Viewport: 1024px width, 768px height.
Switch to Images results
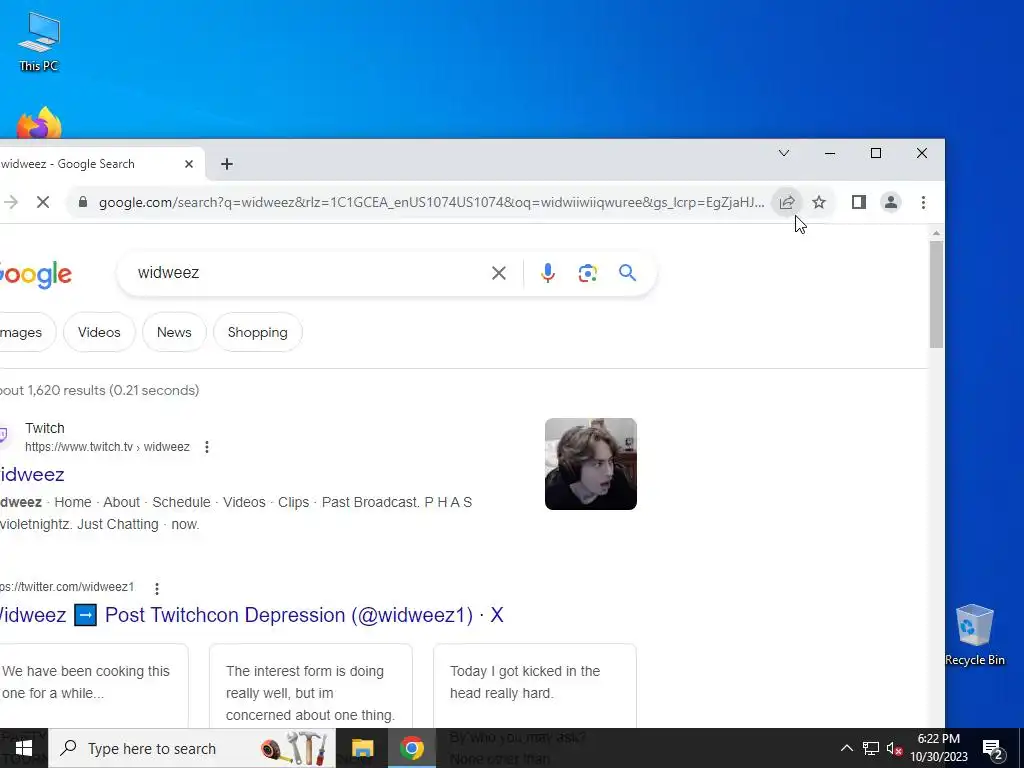(x=26, y=332)
